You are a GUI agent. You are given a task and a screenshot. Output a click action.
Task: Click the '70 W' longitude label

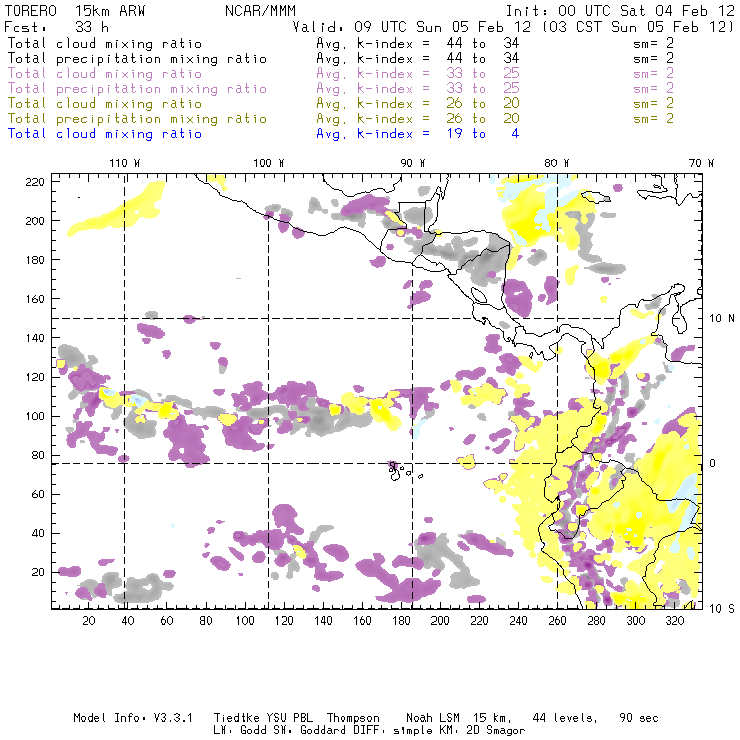click(701, 163)
